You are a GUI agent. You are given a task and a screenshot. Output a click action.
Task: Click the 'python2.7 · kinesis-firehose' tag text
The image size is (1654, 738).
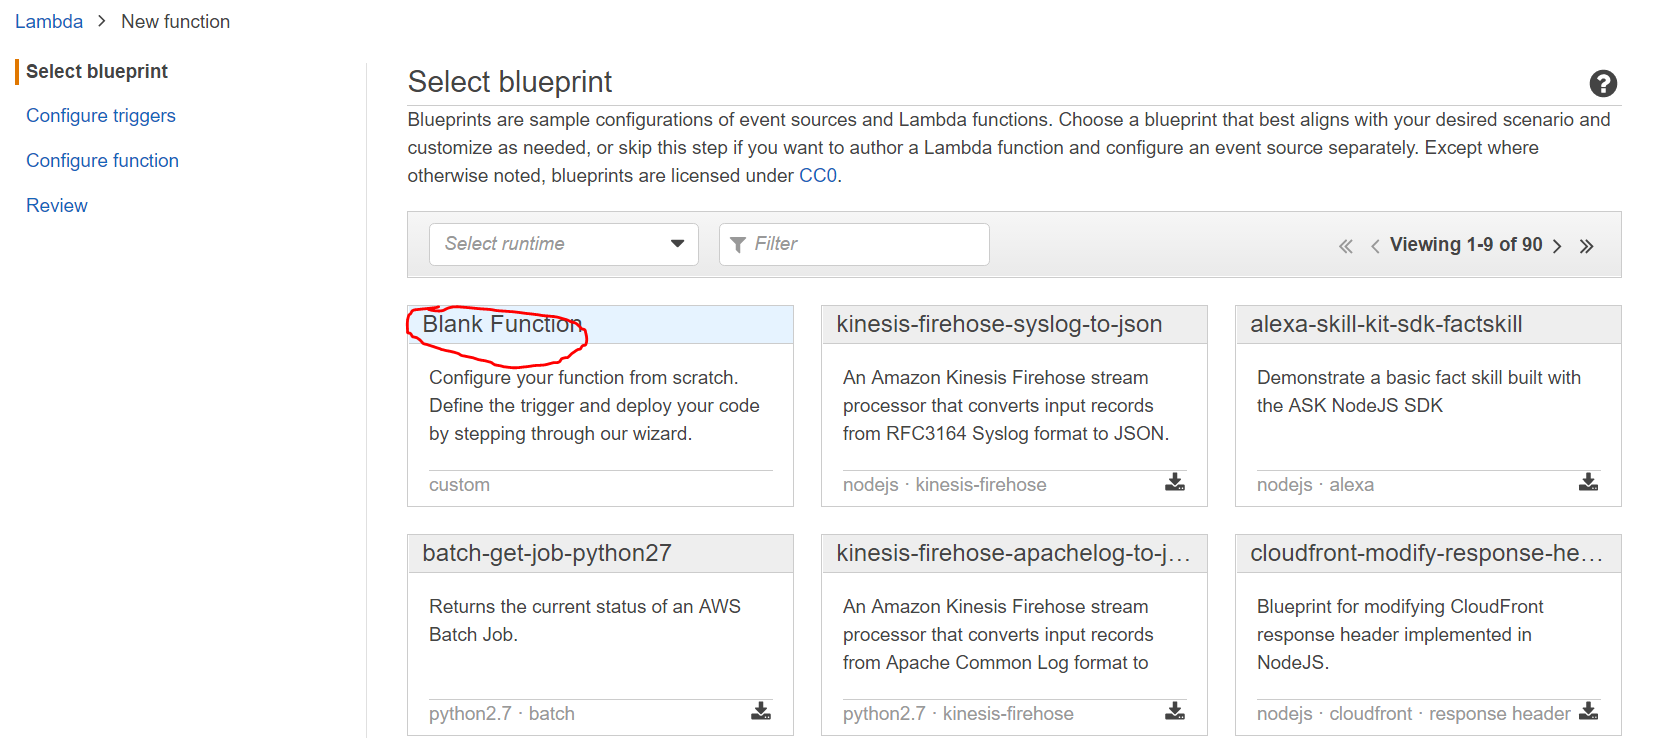tap(958, 714)
